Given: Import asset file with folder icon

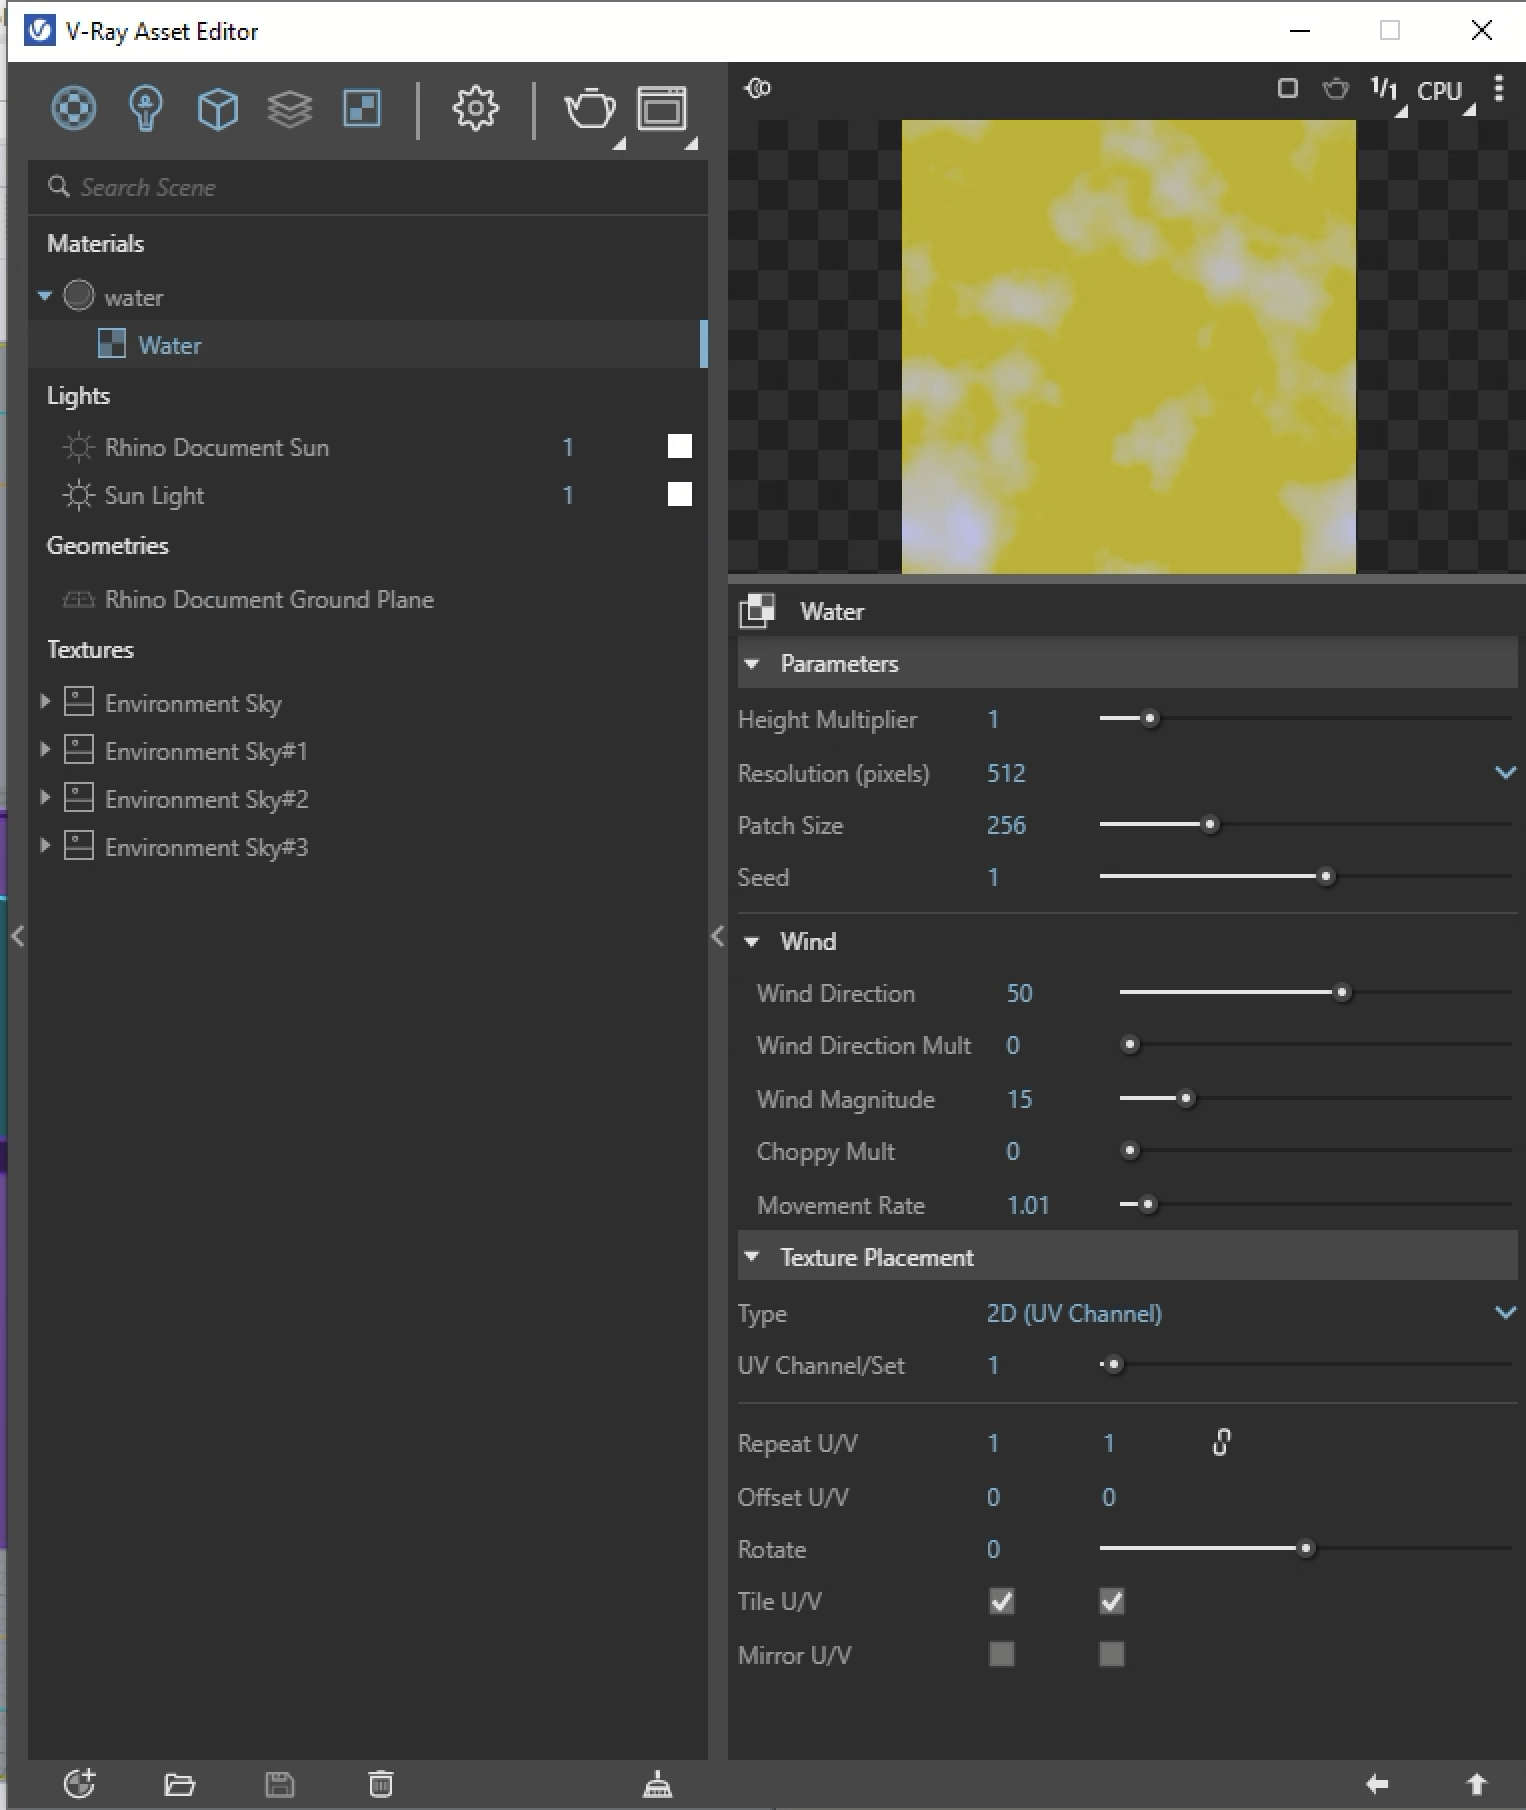Looking at the screenshot, I should (x=179, y=1784).
